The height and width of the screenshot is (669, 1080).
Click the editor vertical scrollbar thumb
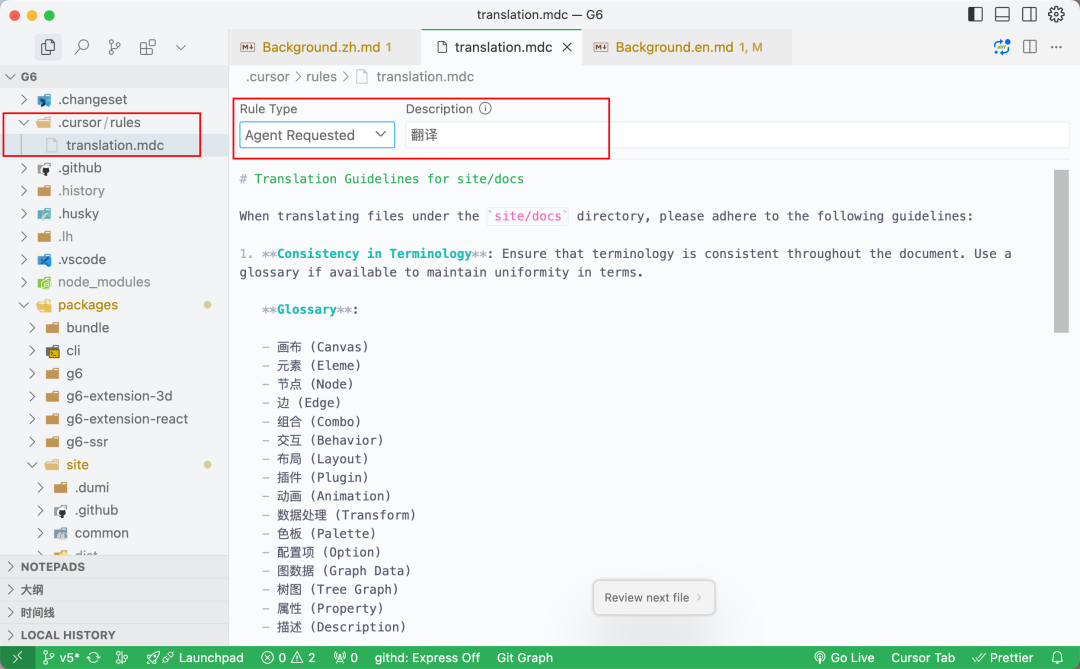click(x=1061, y=251)
